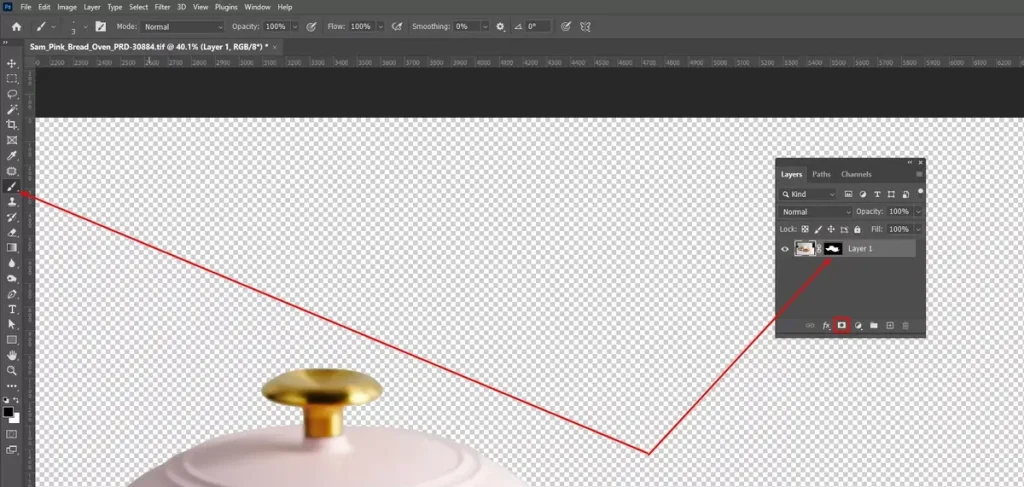This screenshot has height=487, width=1024.
Task: Select the Brush tool in the toolbar
Action: coord(12,187)
